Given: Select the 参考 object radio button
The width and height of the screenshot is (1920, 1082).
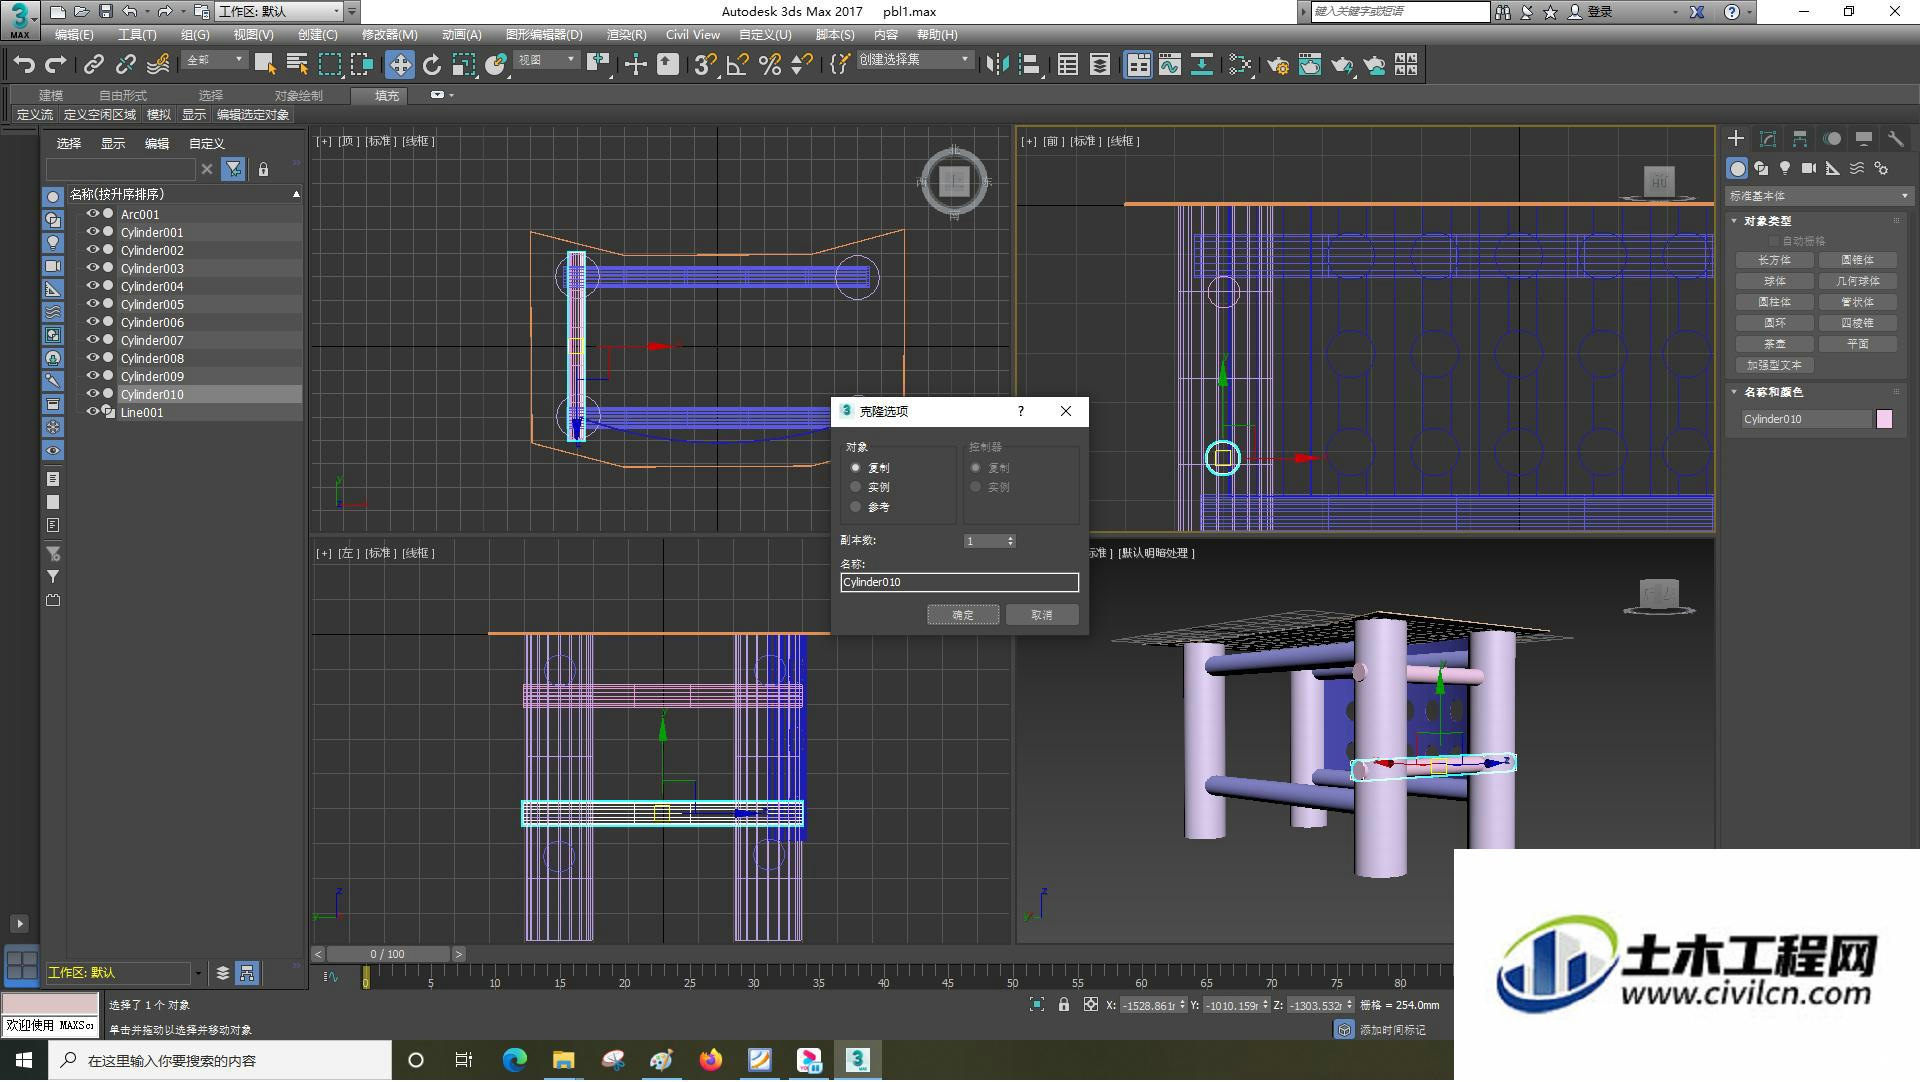Looking at the screenshot, I should click(x=856, y=507).
